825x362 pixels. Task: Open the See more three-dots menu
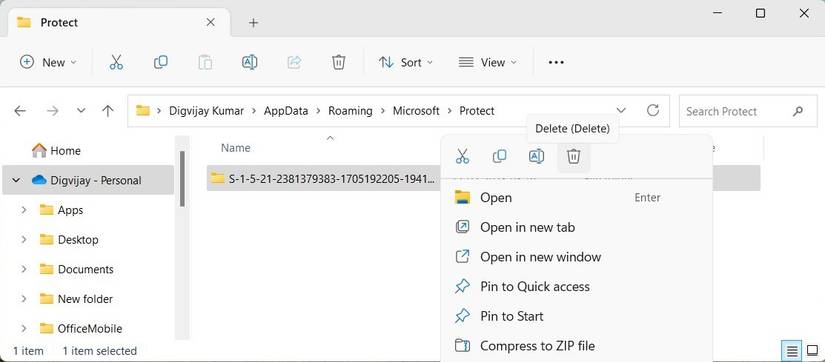556,63
